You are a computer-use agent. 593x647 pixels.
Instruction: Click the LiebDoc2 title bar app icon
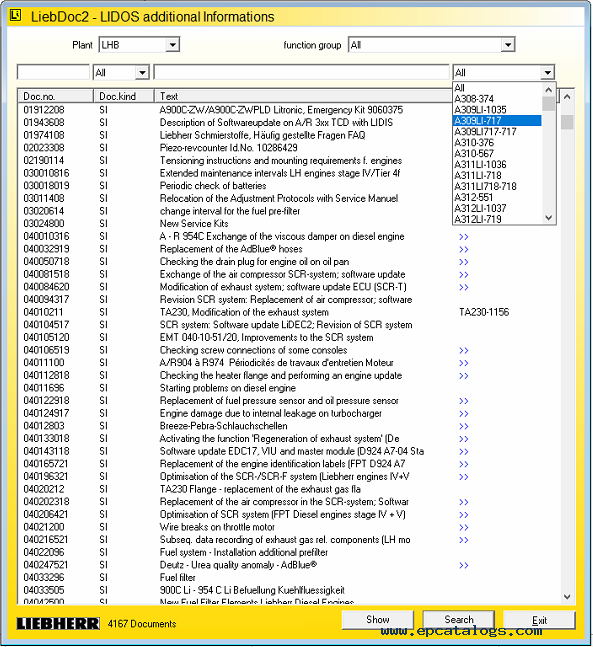(x=15, y=16)
